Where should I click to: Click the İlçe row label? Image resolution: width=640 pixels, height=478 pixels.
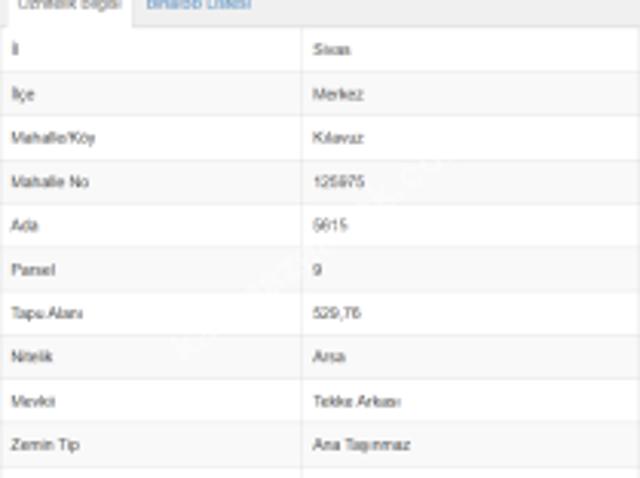click(x=22, y=94)
